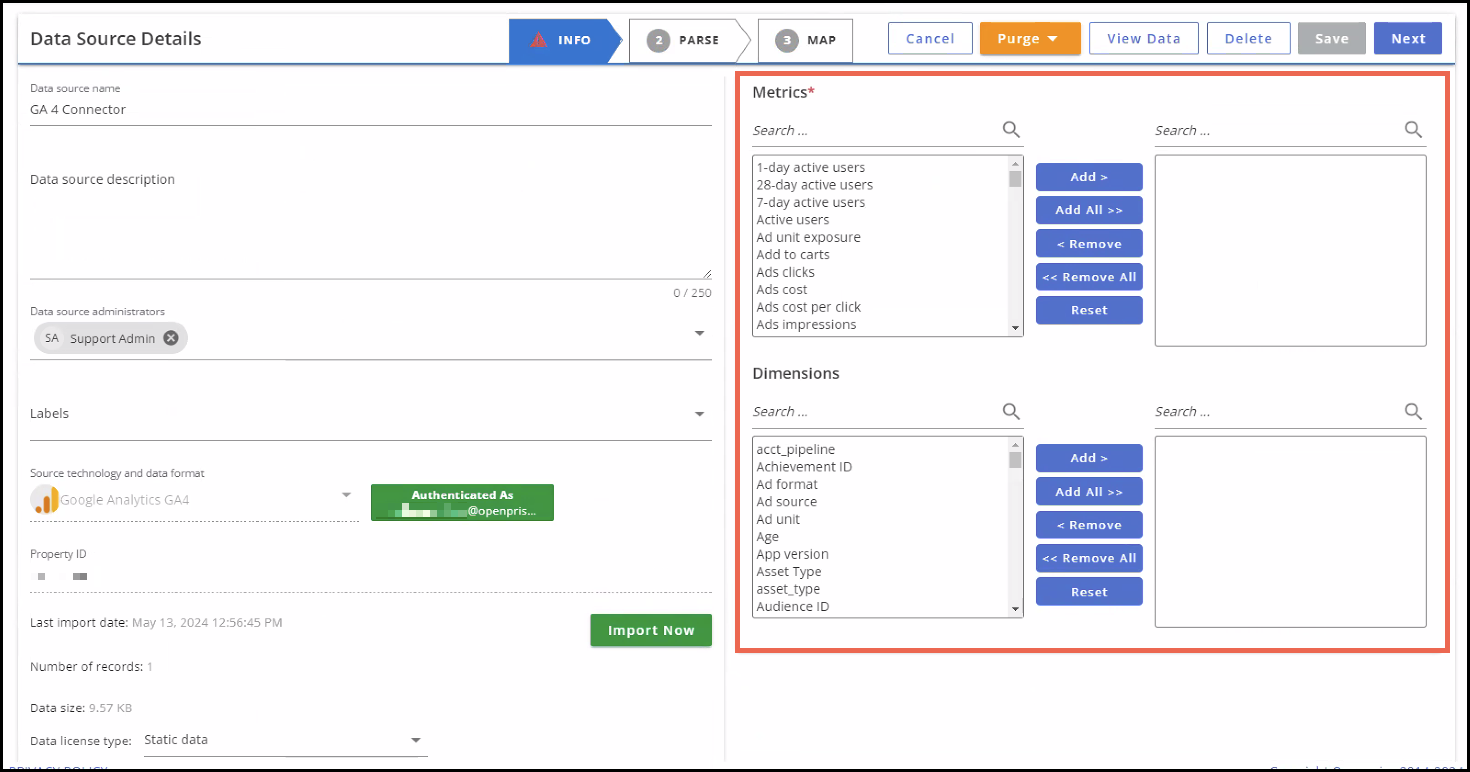Click the Metrics list scrollbar thumb
The width and height of the screenshot is (1470, 772).
pyautogui.click(x=1015, y=179)
